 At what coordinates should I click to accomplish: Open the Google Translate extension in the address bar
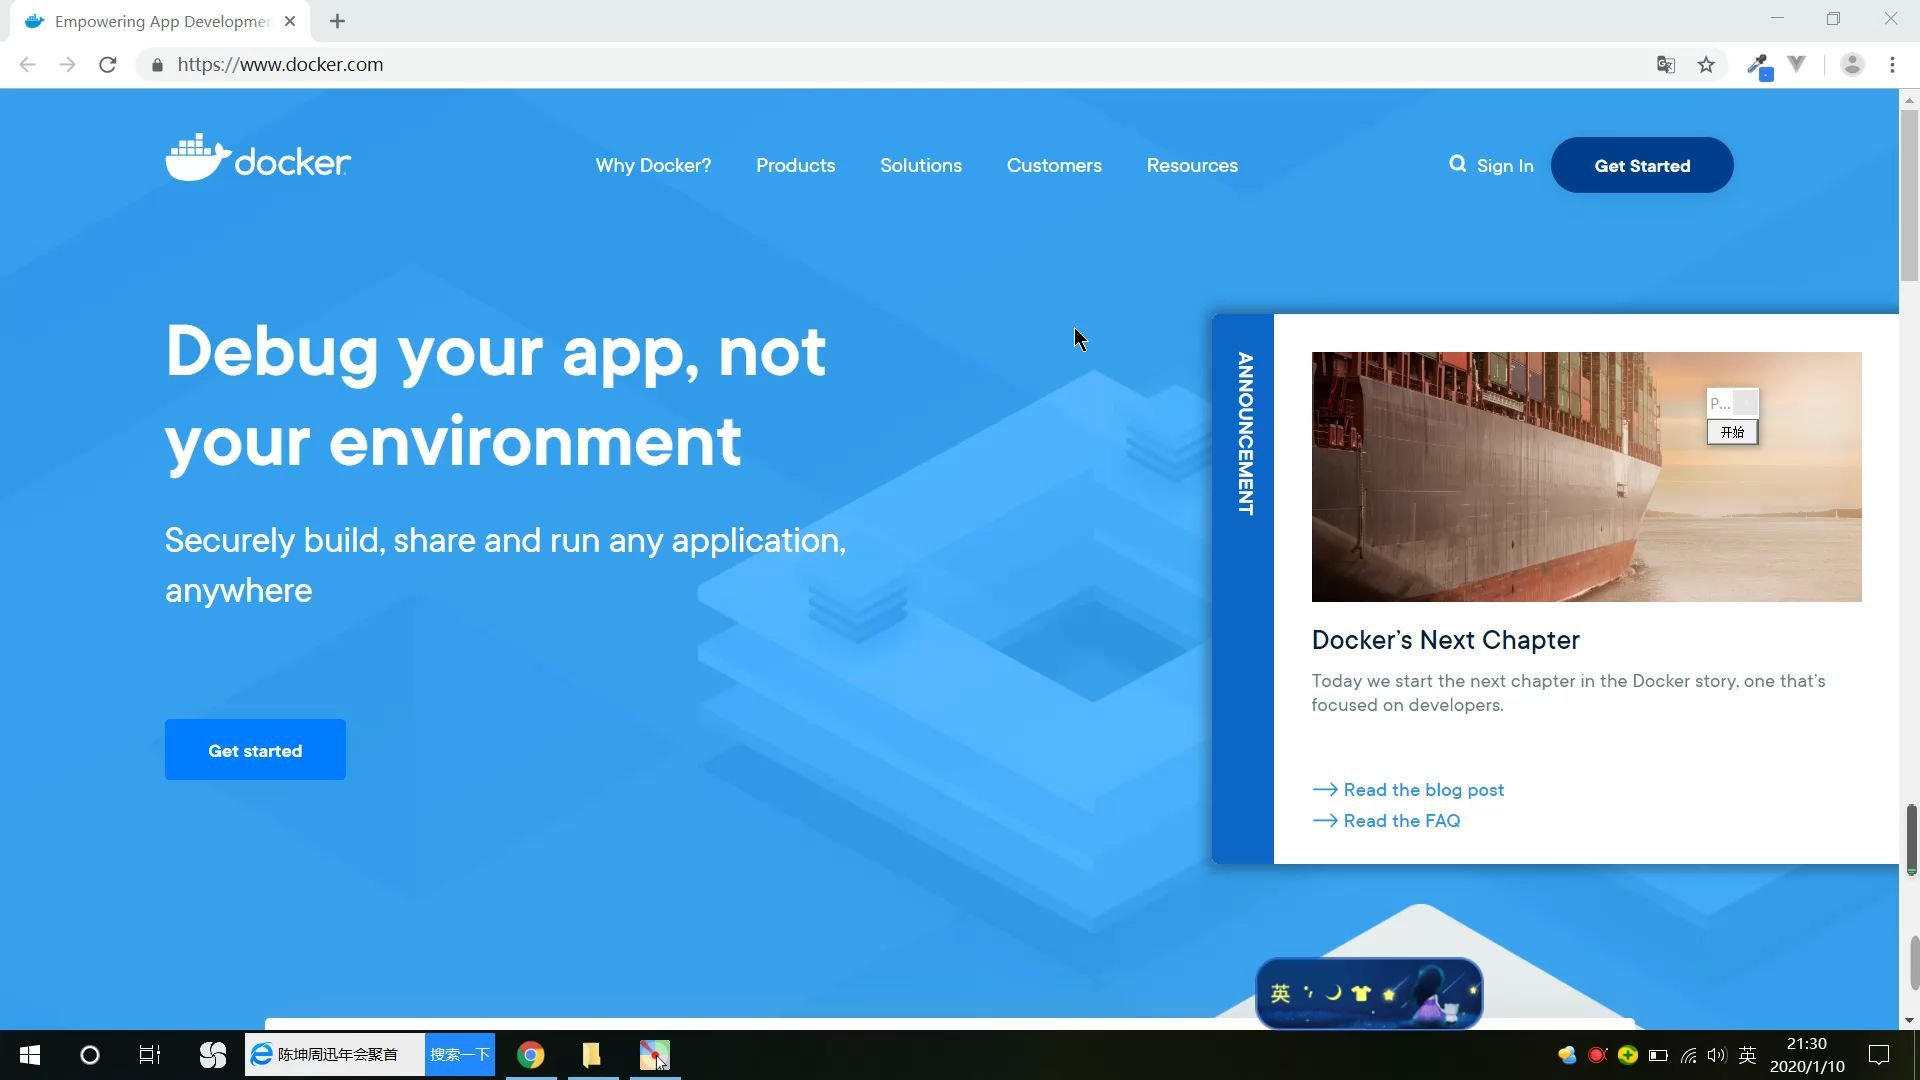point(1665,64)
